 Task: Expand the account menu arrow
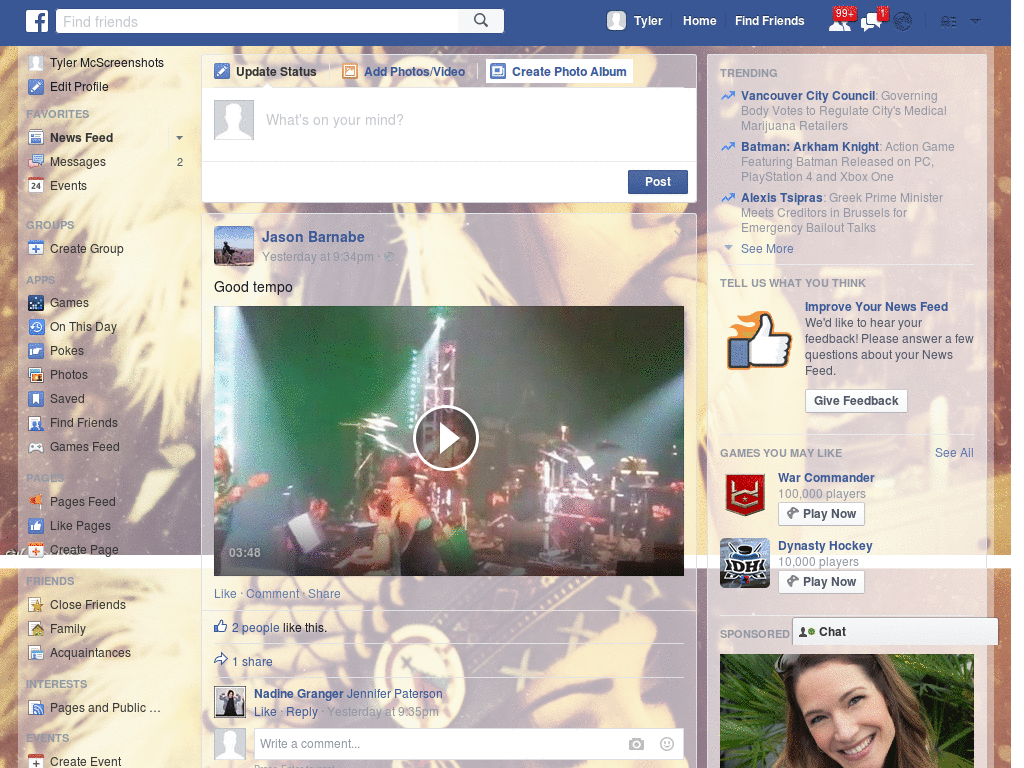point(976,21)
